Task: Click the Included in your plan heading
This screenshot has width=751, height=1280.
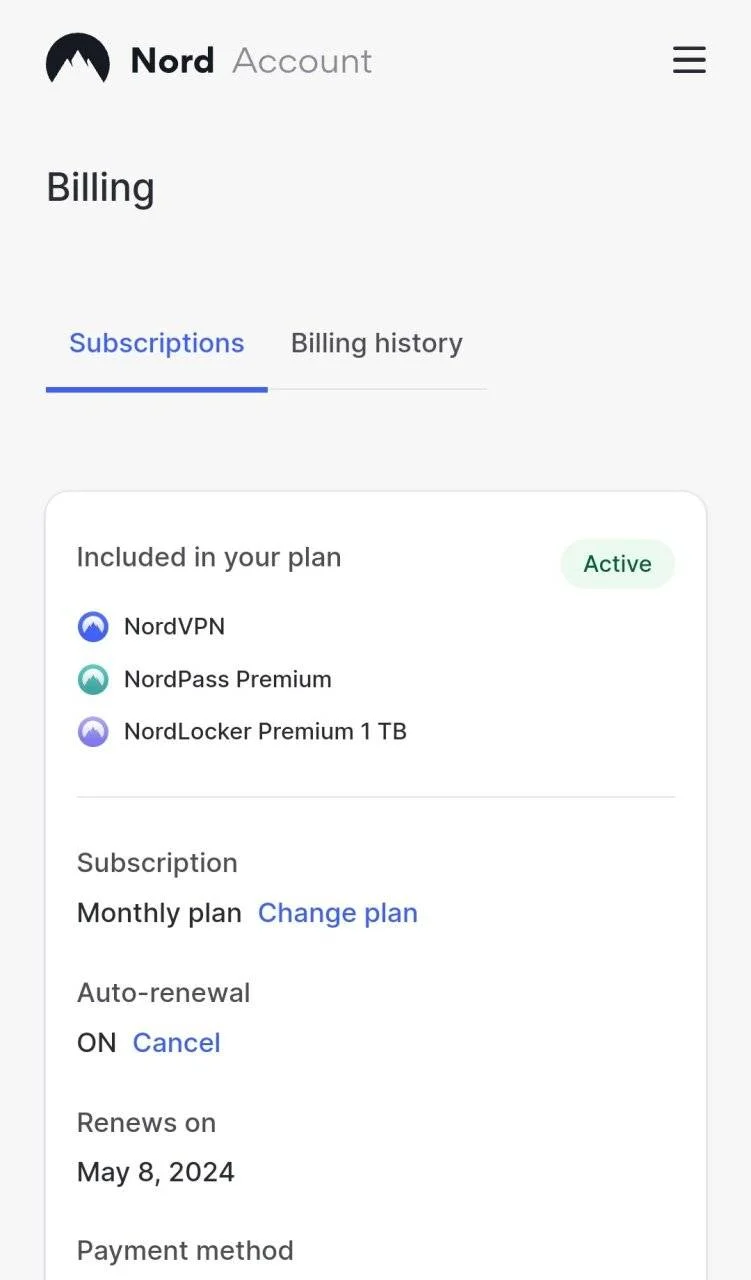Action: (x=209, y=557)
